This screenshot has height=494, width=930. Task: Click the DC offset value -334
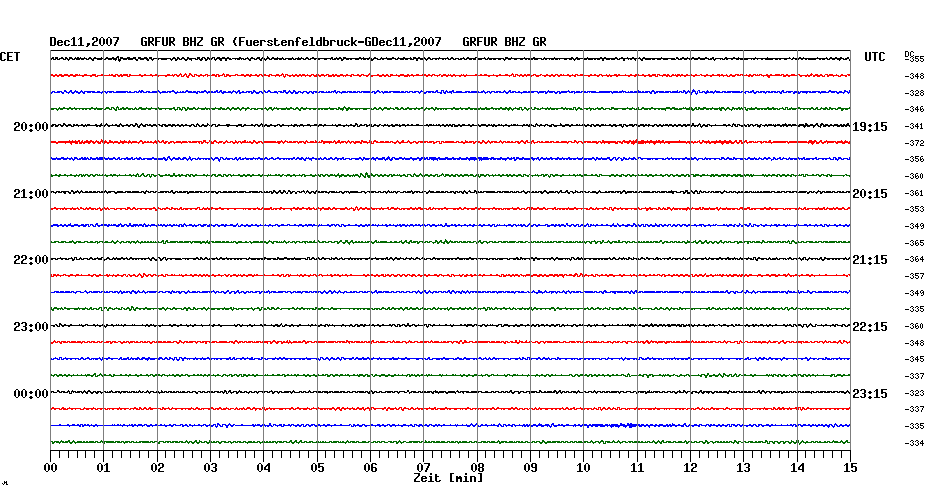point(915,443)
